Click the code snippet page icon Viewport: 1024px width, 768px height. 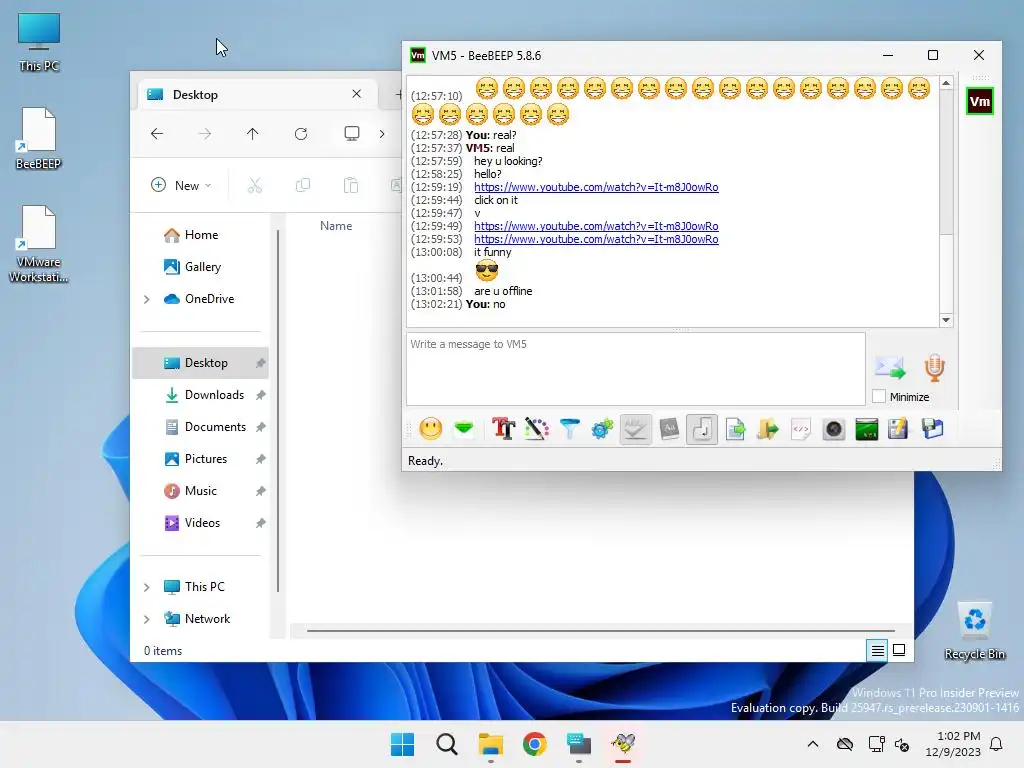click(x=801, y=429)
